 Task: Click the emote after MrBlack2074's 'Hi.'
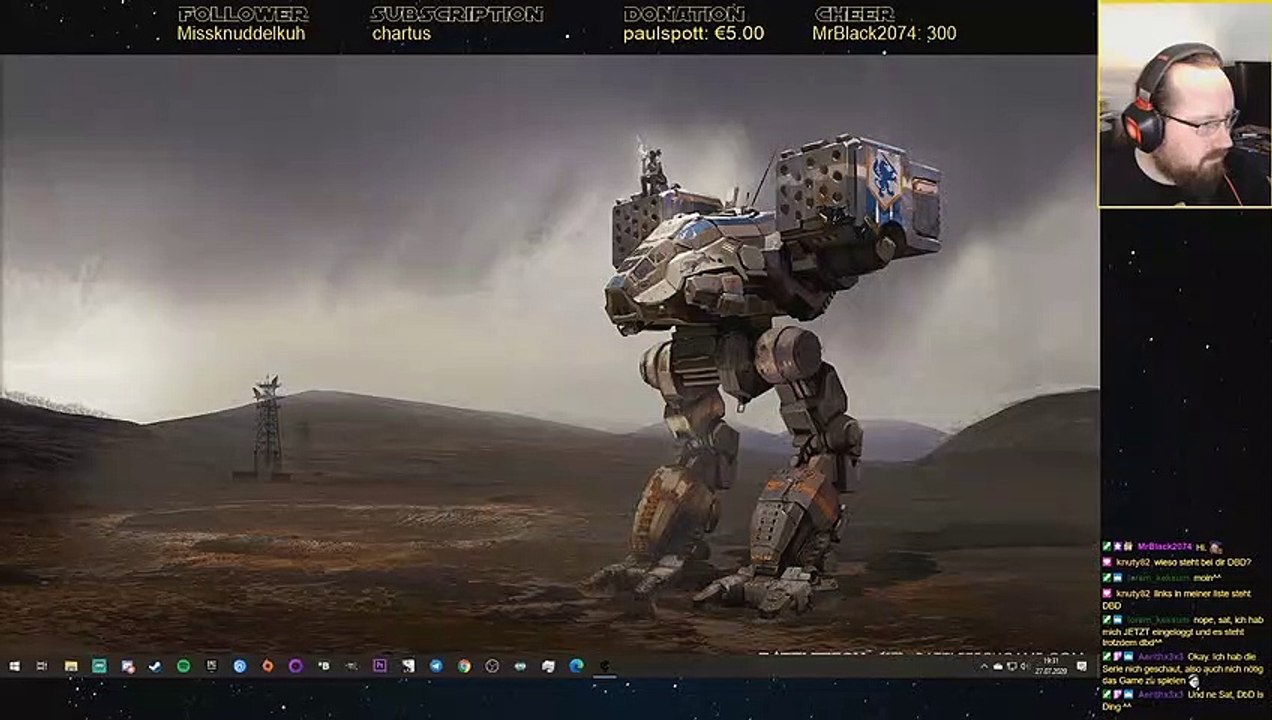click(1215, 547)
